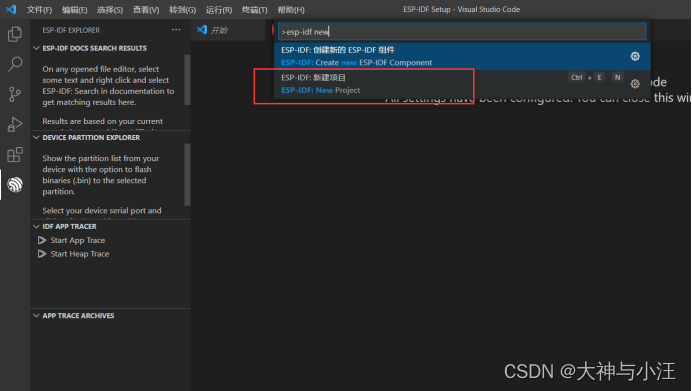Viewport: 692px width, 391px height.
Task: Click the device partition explorer scrollbar
Action: pyautogui.click(x=187, y=174)
